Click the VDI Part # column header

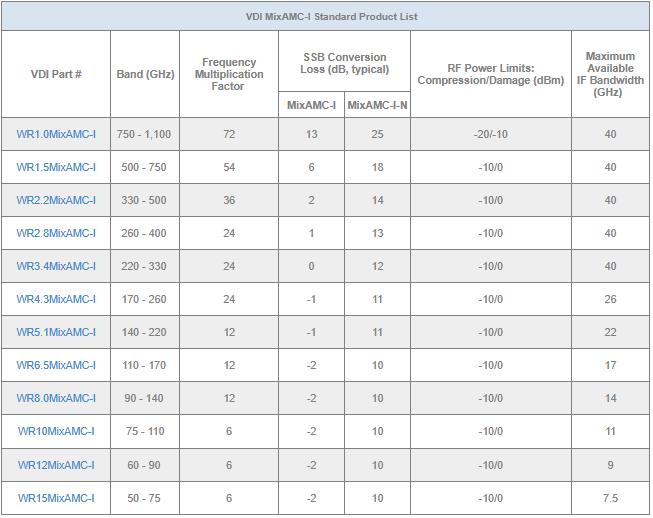pyautogui.click(x=56, y=74)
